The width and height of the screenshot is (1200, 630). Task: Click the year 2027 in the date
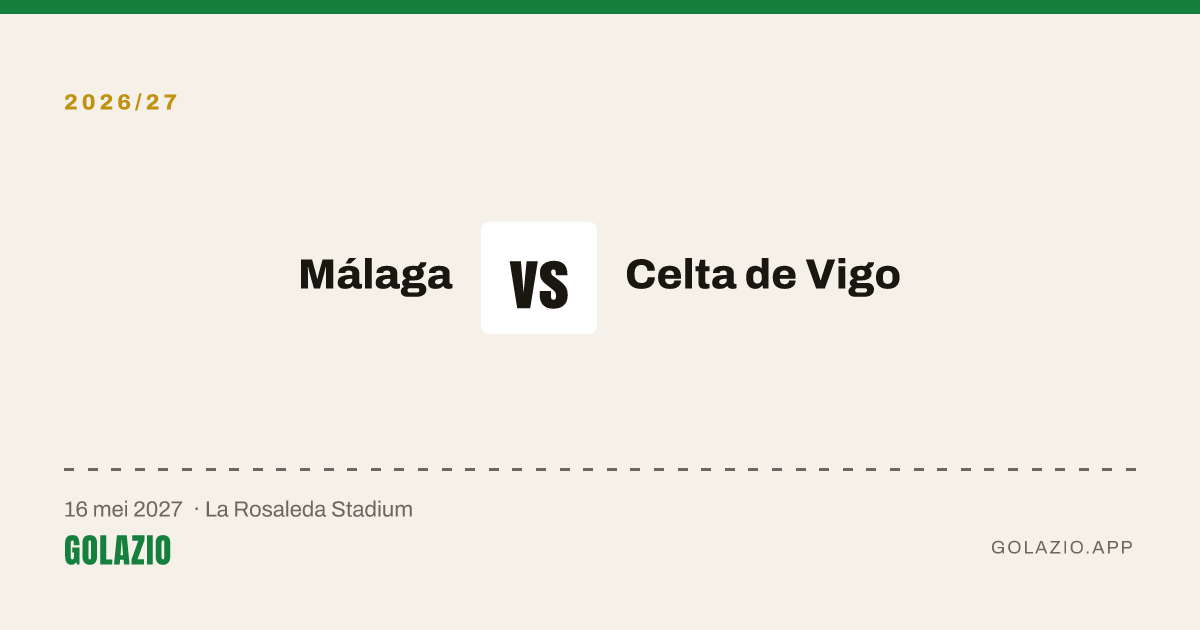(x=159, y=509)
